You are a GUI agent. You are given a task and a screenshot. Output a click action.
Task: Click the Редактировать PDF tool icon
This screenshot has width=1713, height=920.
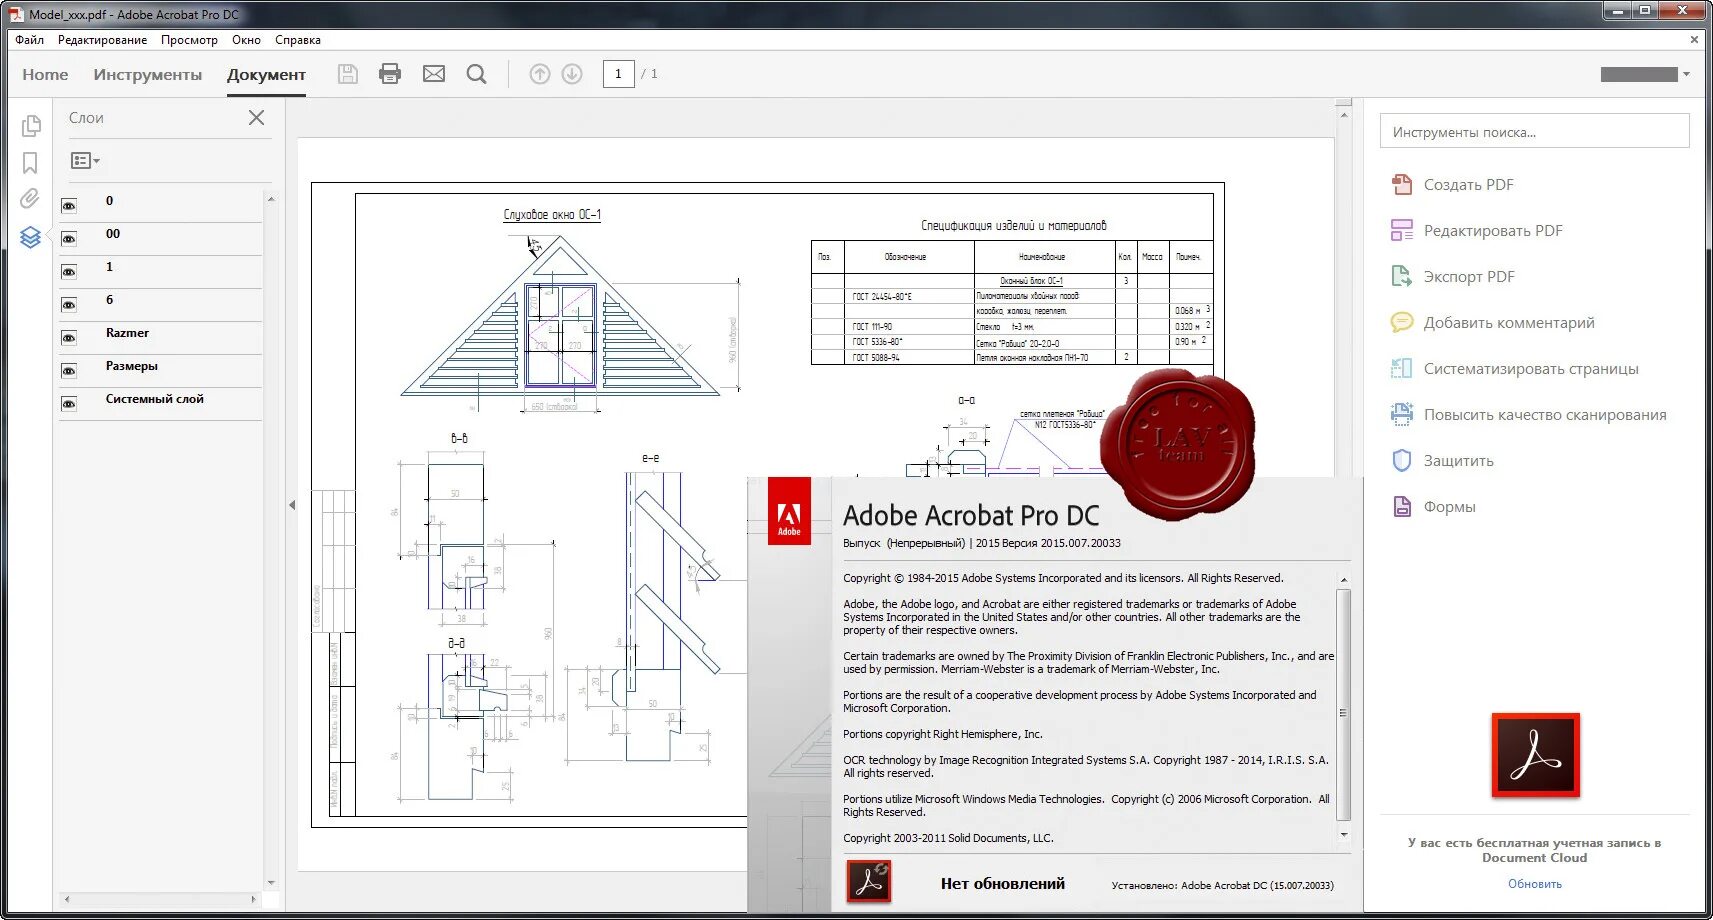tap(1402, 230)
